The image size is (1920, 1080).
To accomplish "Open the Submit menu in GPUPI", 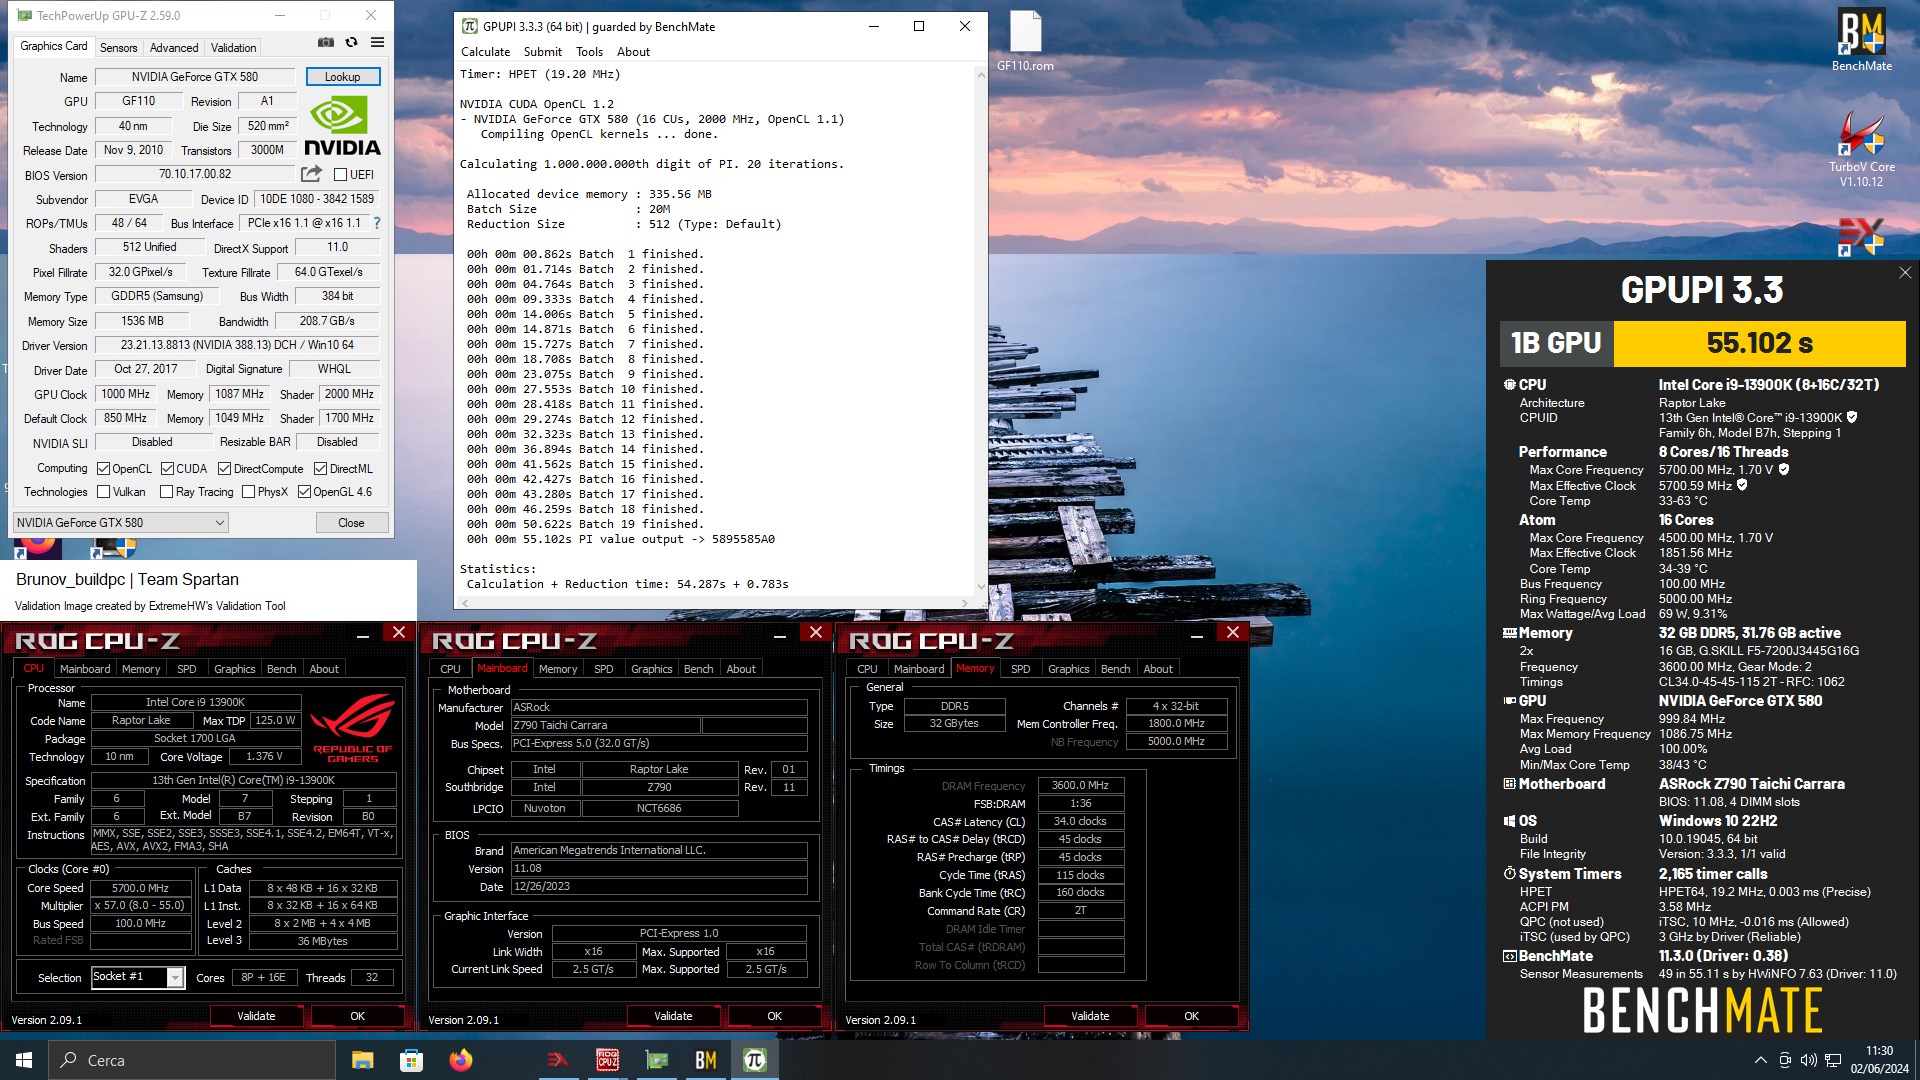I will click(x=543, y=52).
